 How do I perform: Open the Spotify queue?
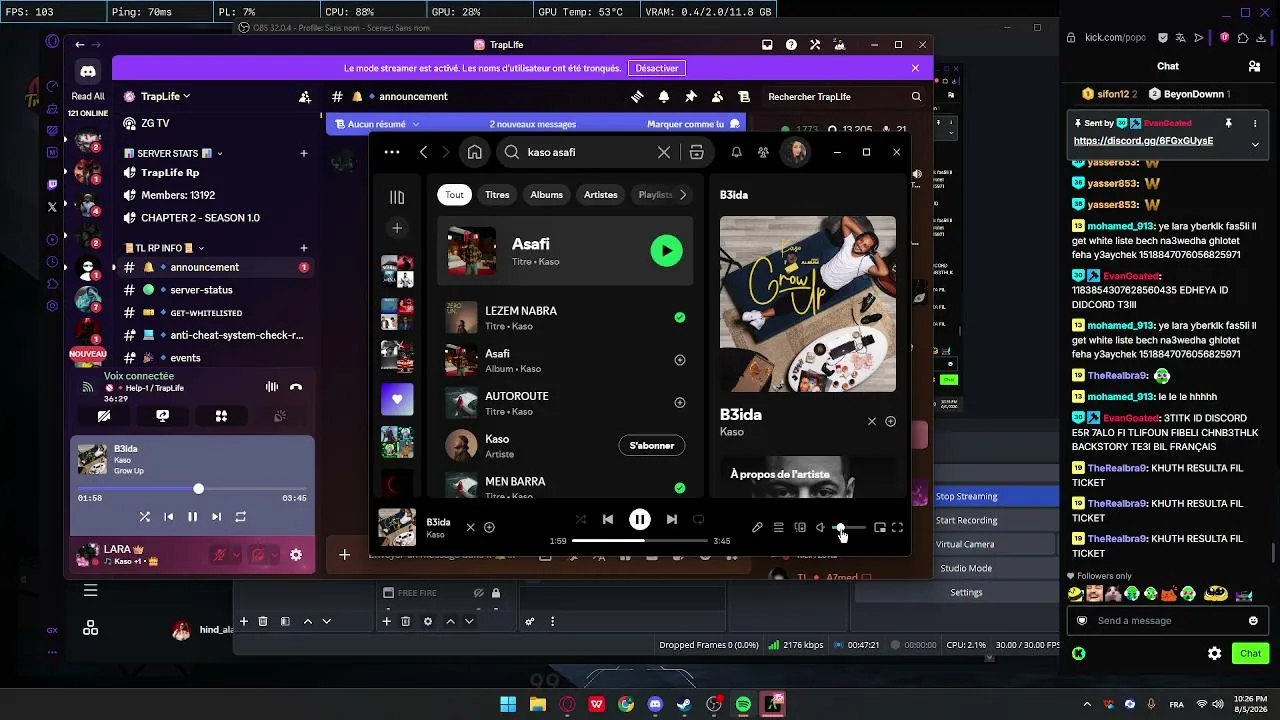click(779, 527)
